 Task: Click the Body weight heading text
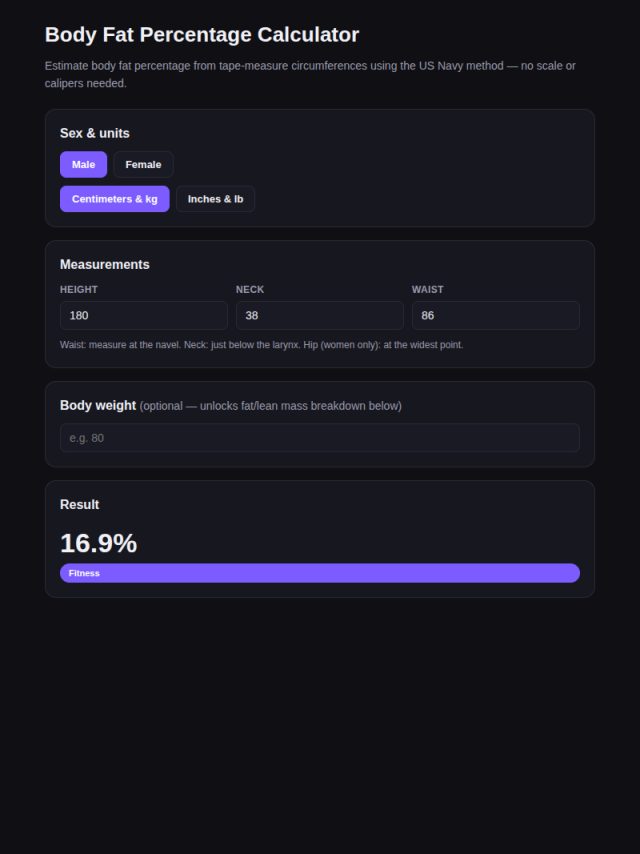click(98, 406)
